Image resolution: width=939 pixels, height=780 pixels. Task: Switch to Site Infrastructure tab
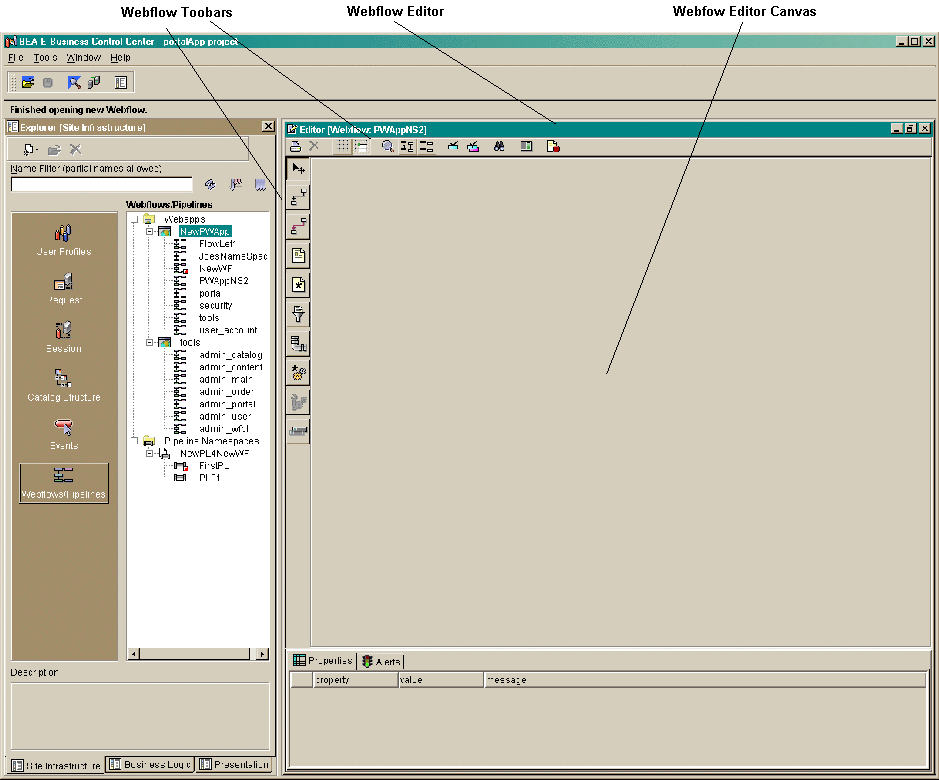point(57,765)
